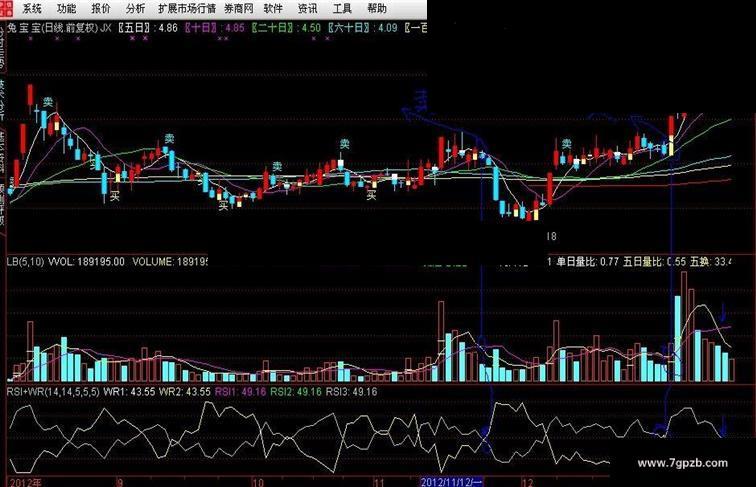
Task: Click the WR1: 43.55 value
Action: click(x=129, y=391)
